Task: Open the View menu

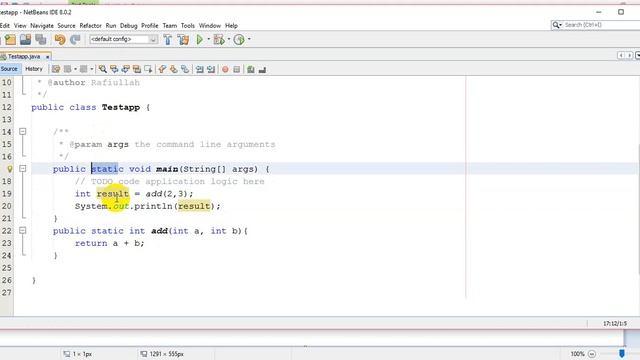Action: pyautogui.click(x=20, y=26)
